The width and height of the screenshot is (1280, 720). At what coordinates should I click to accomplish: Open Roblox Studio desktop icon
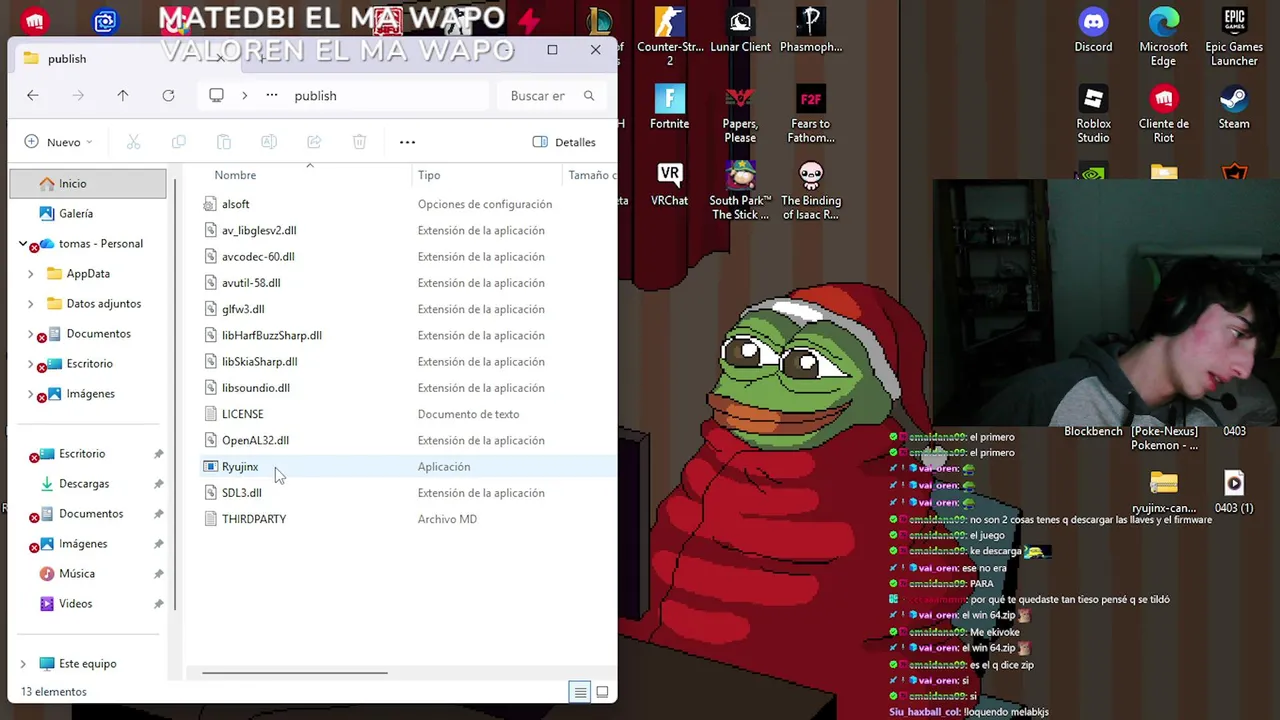click(1093, 114)
